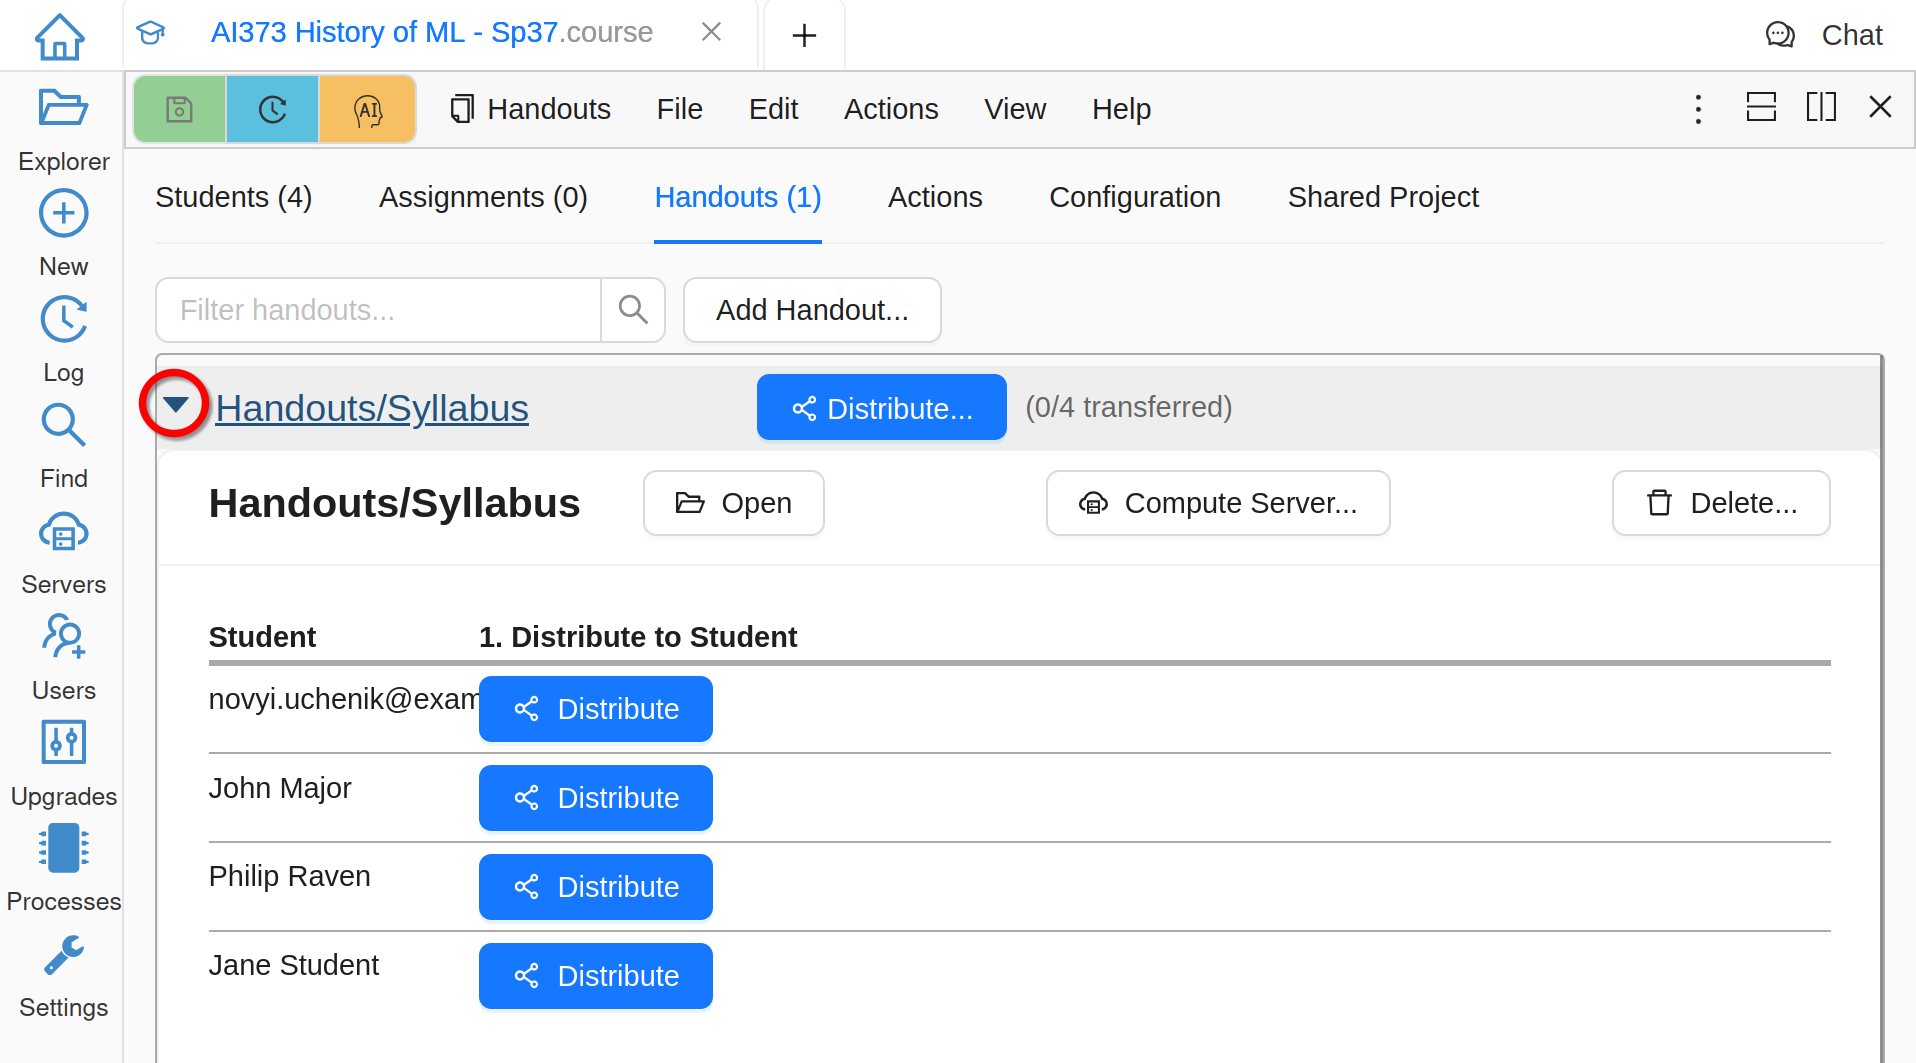Click the green Save icon in toolbar
The height and width of the screenshot is (1063, 1916).
pos(180,109)
